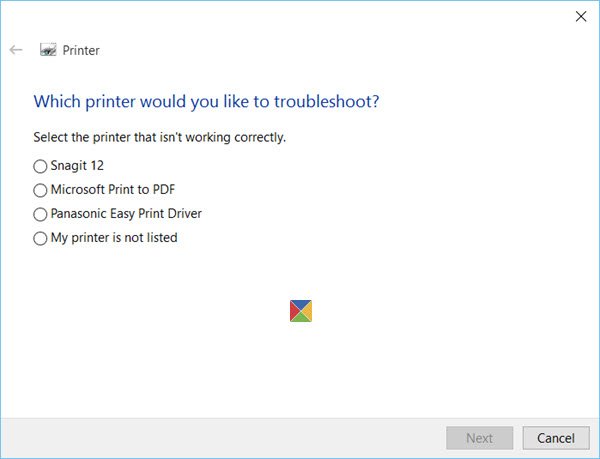
Task: Select the Snagit 12 radio button
Action: [40, 166]
